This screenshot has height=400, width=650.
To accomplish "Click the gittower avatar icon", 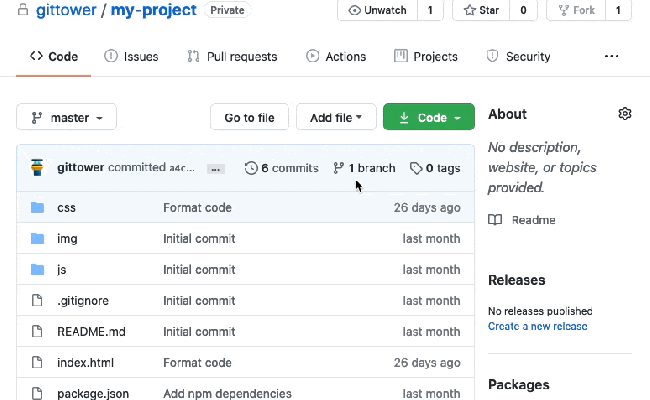I will coord(37,167).
